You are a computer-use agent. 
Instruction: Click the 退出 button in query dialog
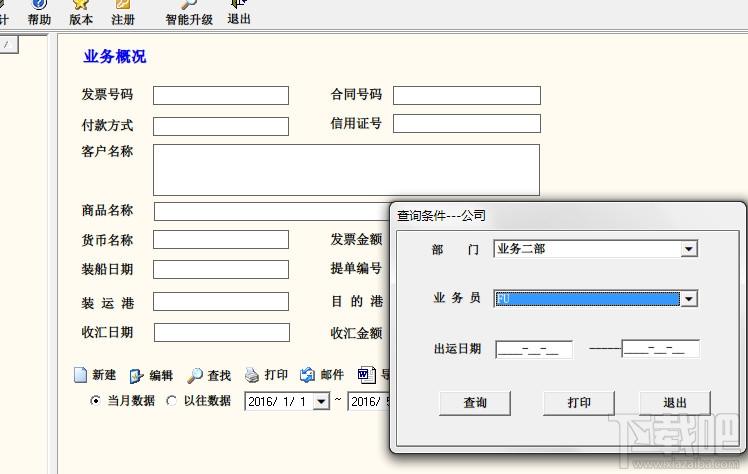click(x=675, y=403)
